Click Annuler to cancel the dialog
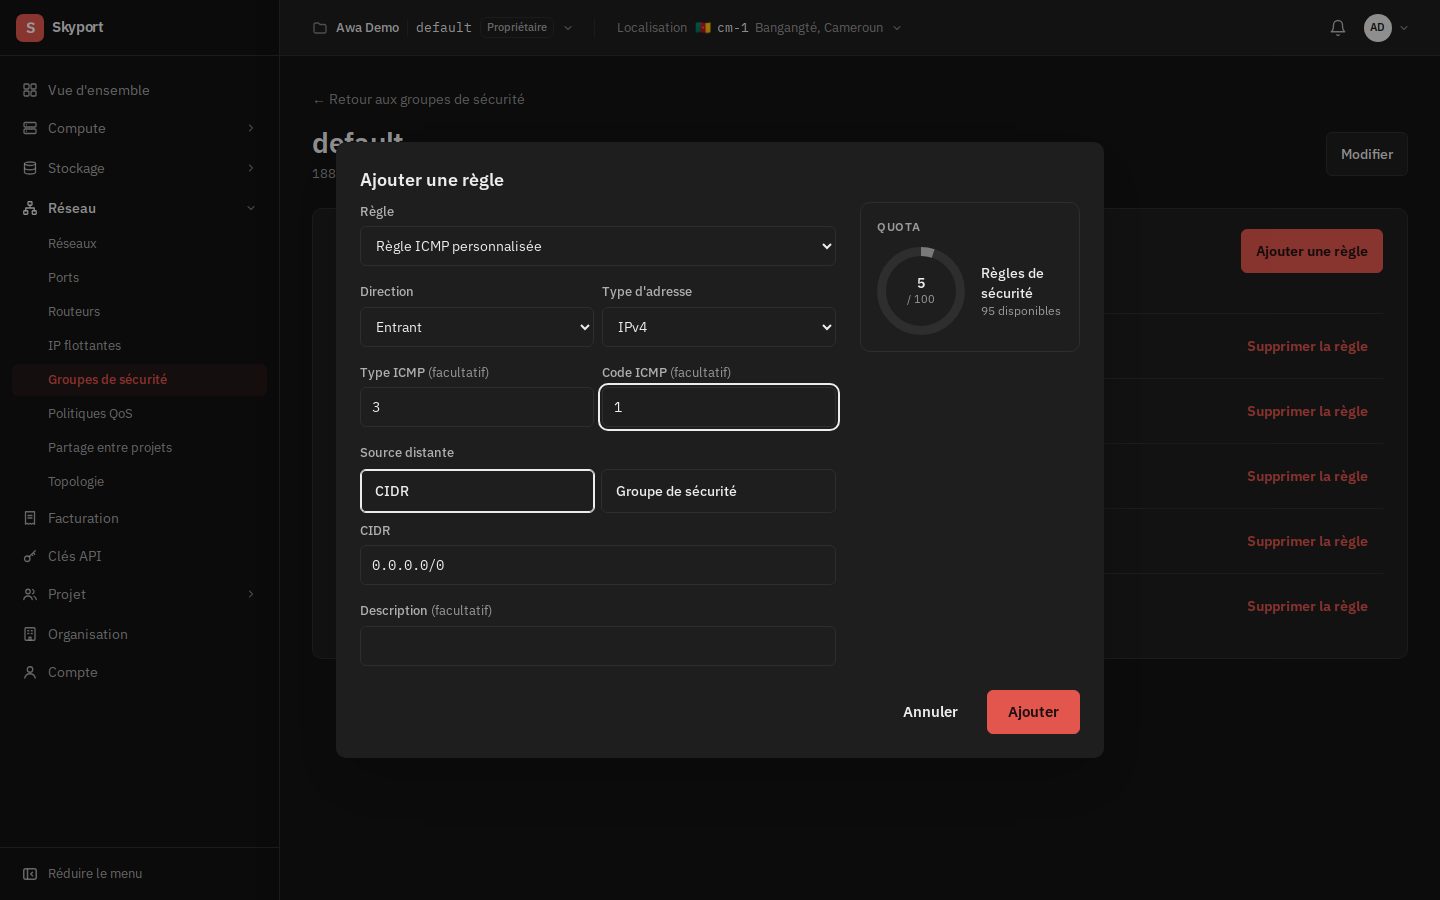The width and height of the screenshot is (1440, 900). click(x=930, y=712)
